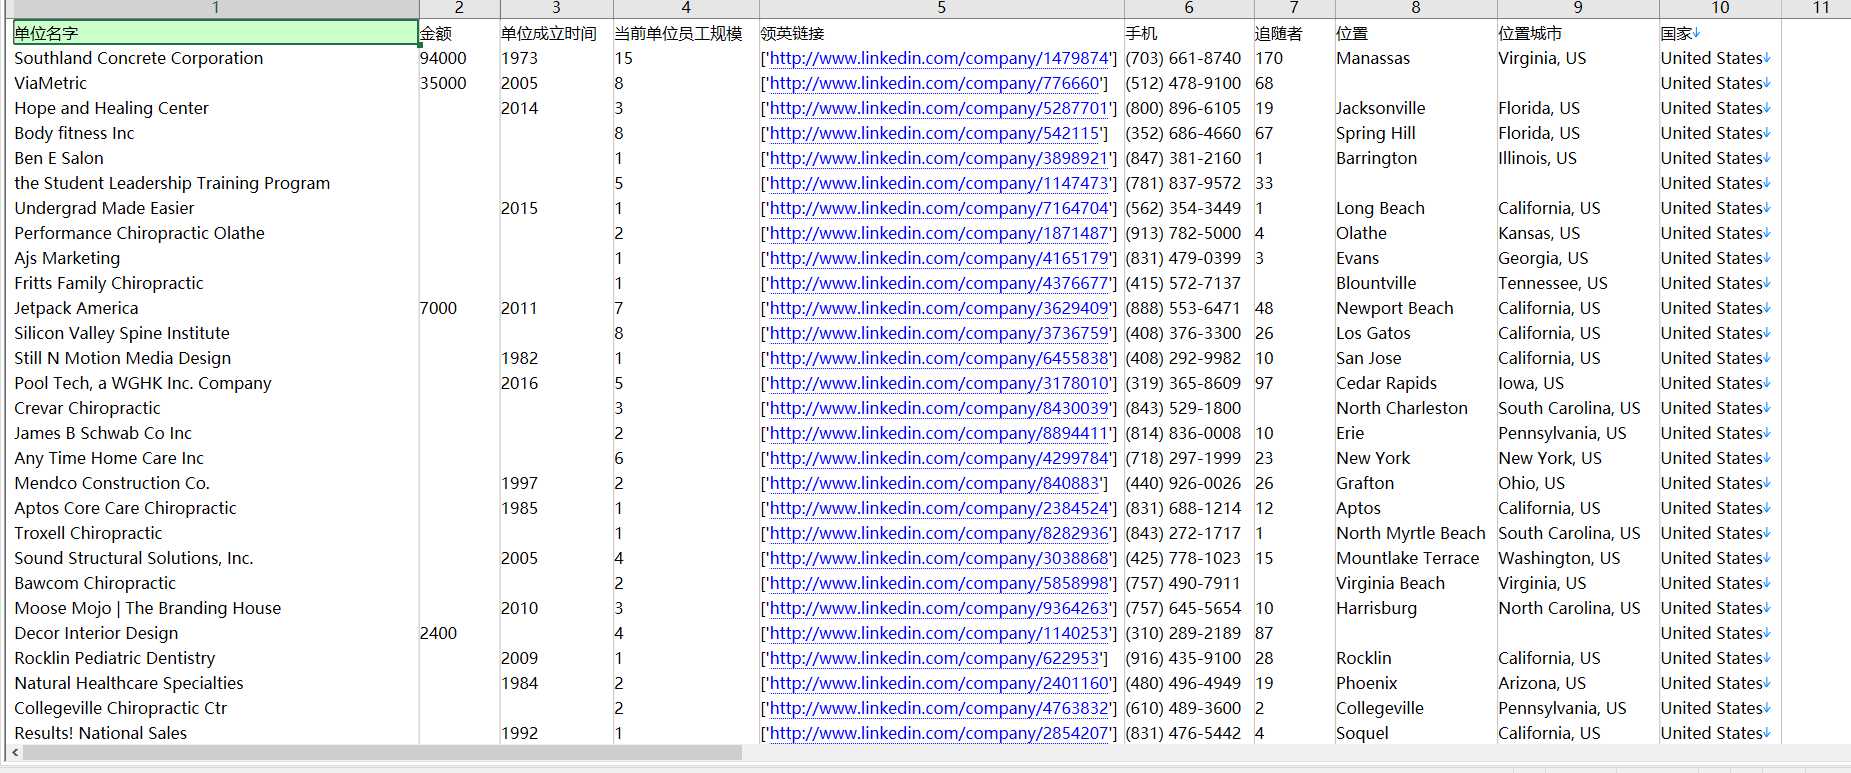Select the Tennessee, US cell
The image size is (1851, 773).
1578,283
